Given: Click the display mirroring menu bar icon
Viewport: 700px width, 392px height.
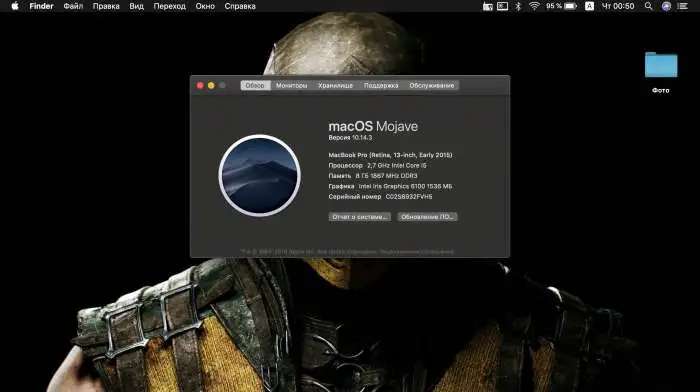Looking at the screenshot, I should (x=502, y=6).
